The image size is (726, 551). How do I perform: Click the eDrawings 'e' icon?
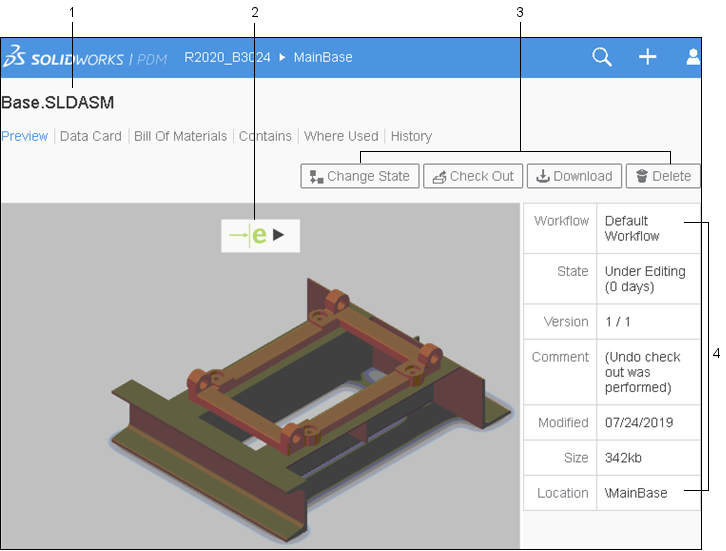(258, 236)
